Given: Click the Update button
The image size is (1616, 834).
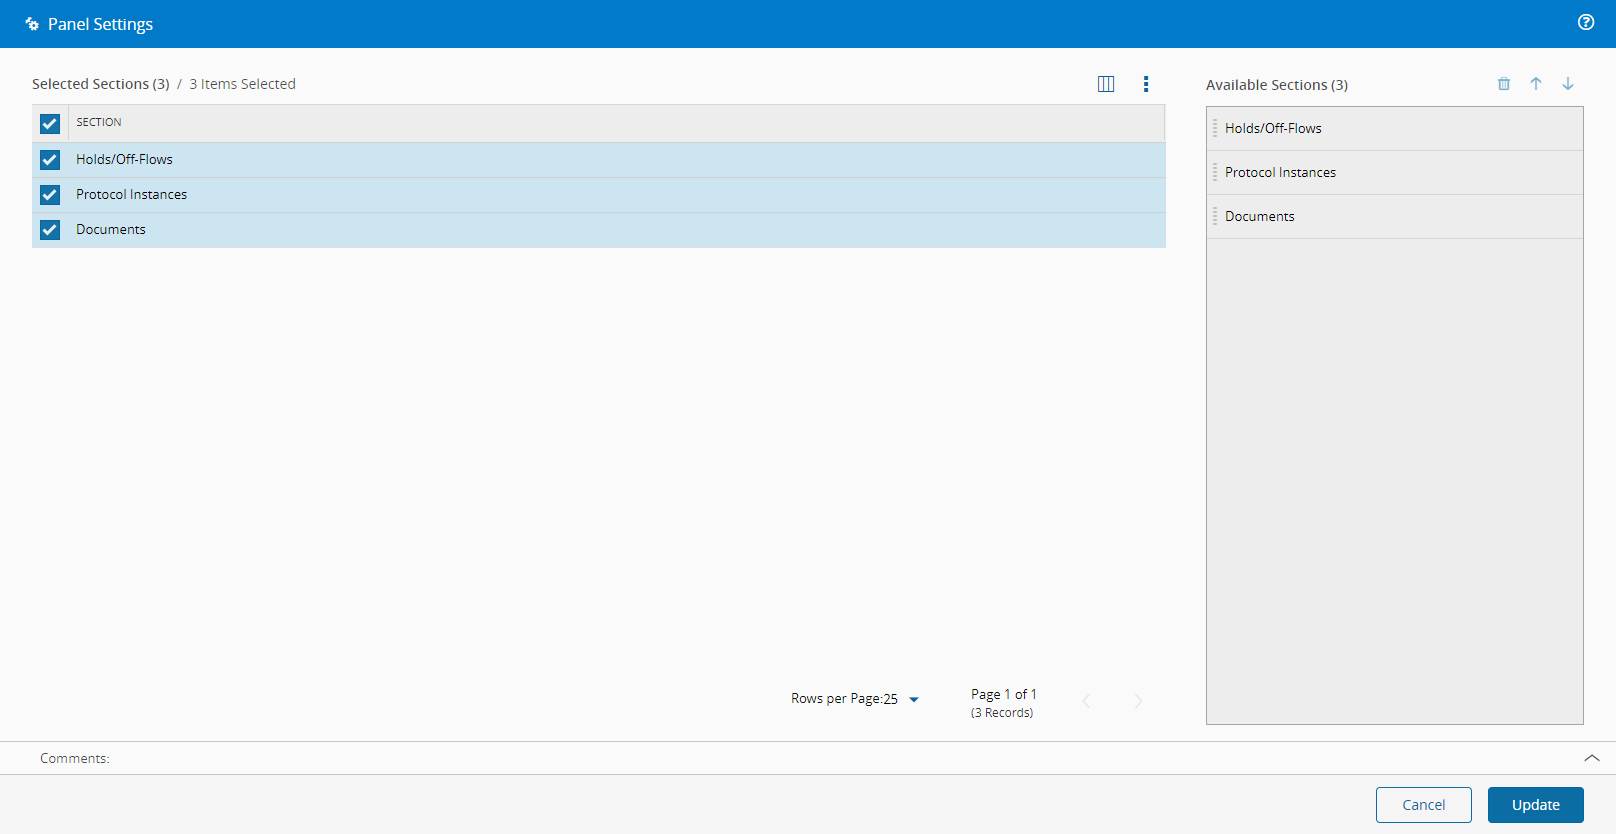Looking at the screenshot, I should [x=1536, y=805].
